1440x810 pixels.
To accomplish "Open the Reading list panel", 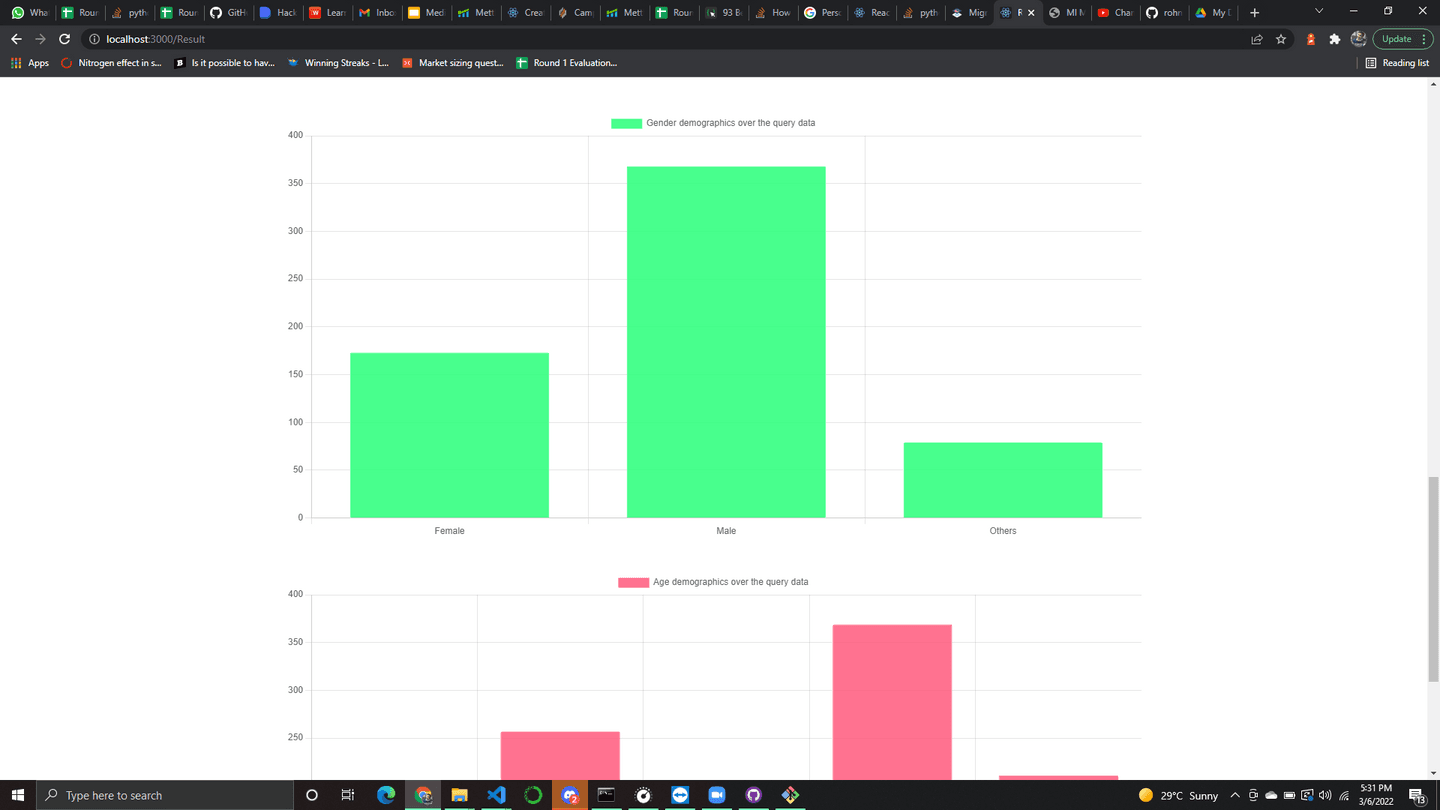I will click(1397, 63).
